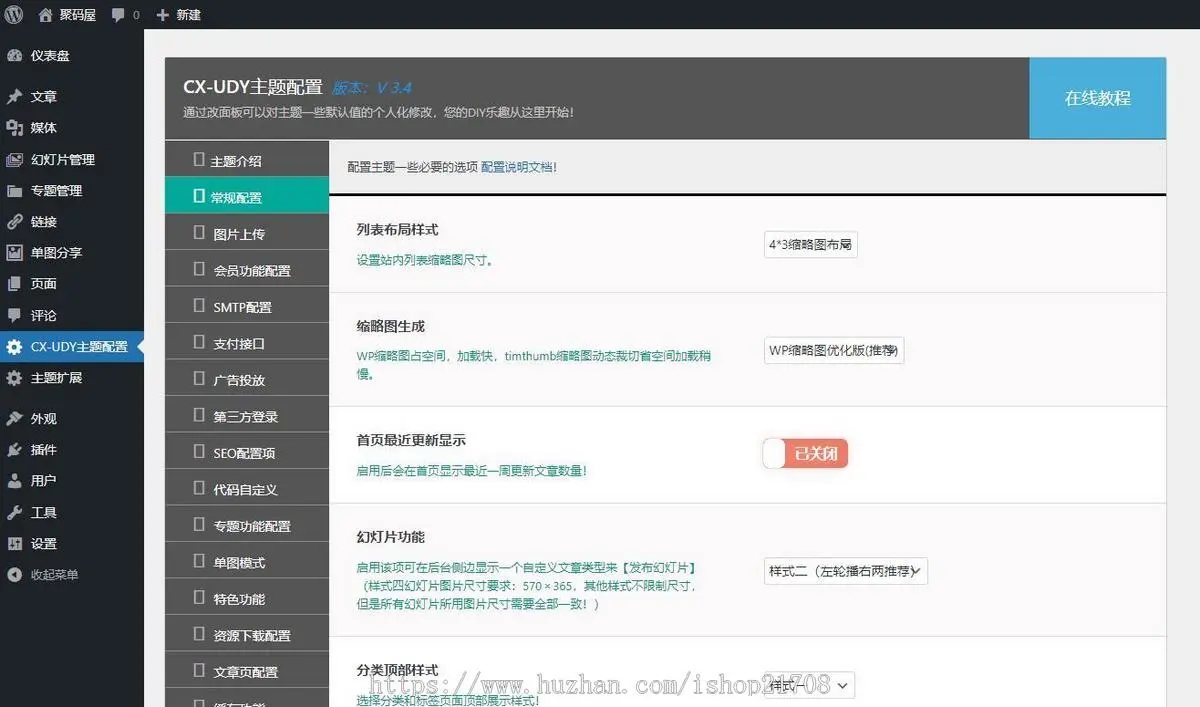Open the 列表布局样式 dropdown
1200x707 pixels.
pyautogui.click(x=810, y=244)
